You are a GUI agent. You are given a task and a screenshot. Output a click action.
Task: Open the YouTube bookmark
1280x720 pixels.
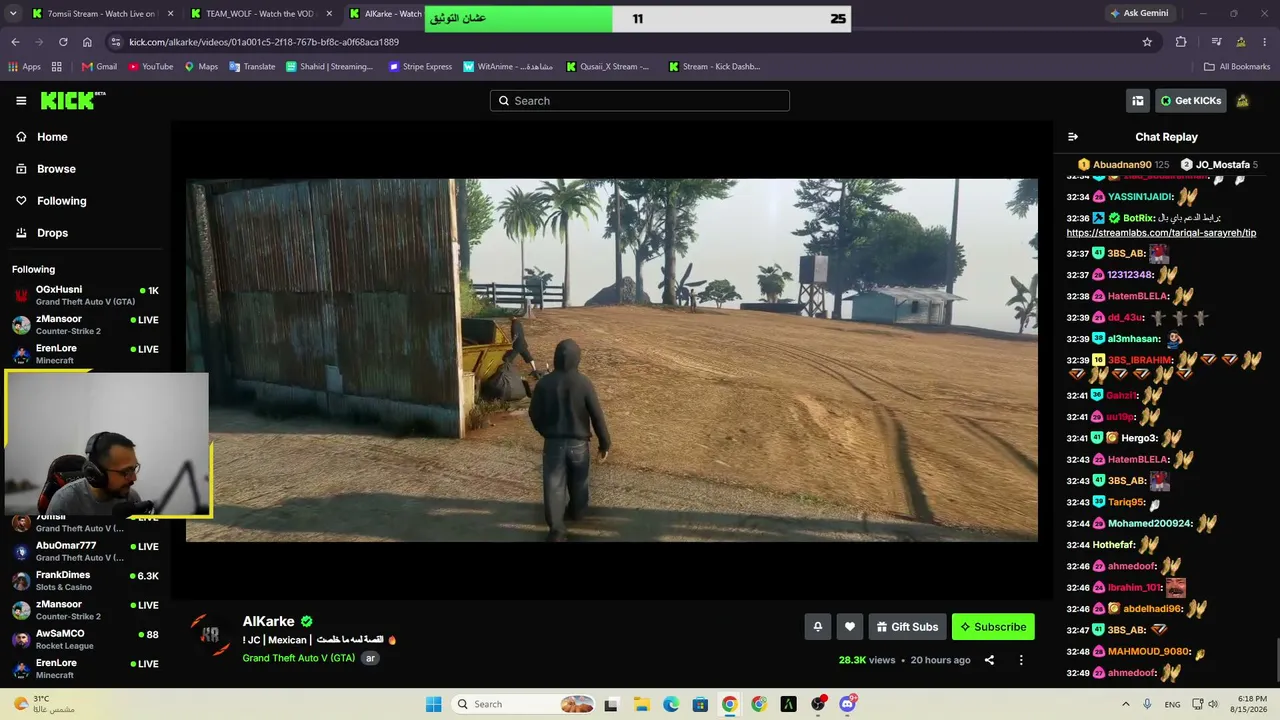[x=150, y=67]
